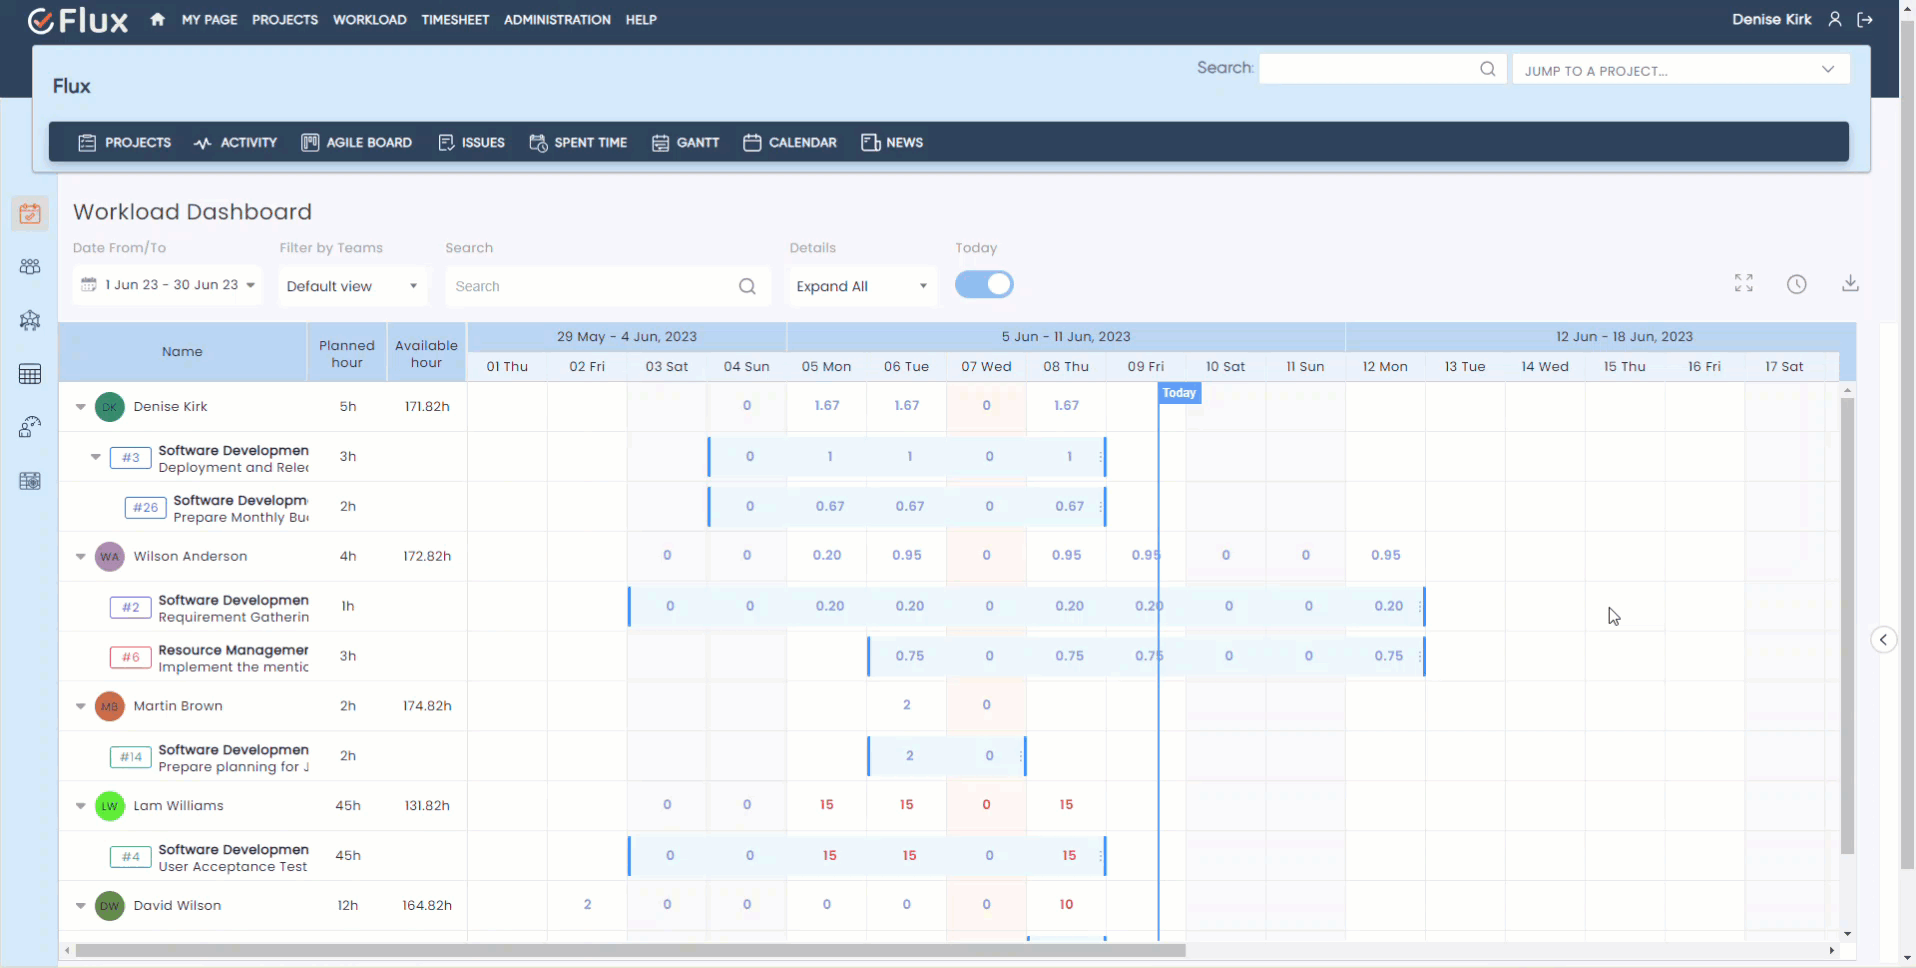Click the logout icon at top right
The height and width of the screenshot is (968, 1916).
(1866, 19)
